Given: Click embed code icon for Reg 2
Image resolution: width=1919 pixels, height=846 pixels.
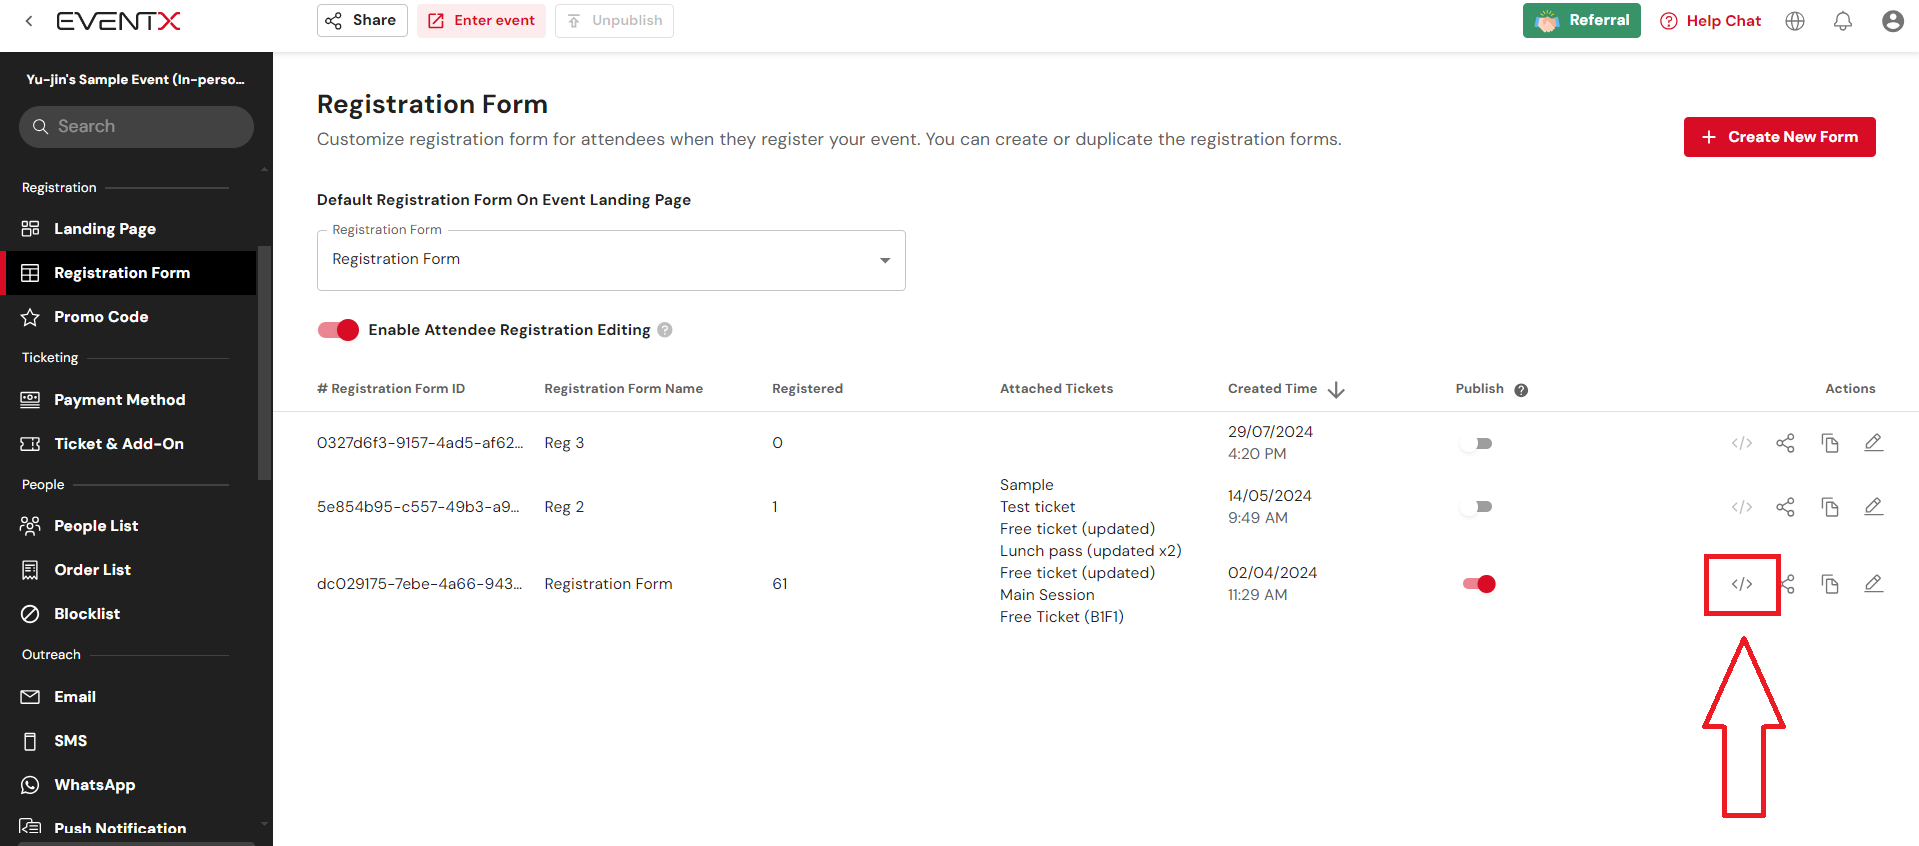Looking at the screenshot, I should coord(1742,507).
